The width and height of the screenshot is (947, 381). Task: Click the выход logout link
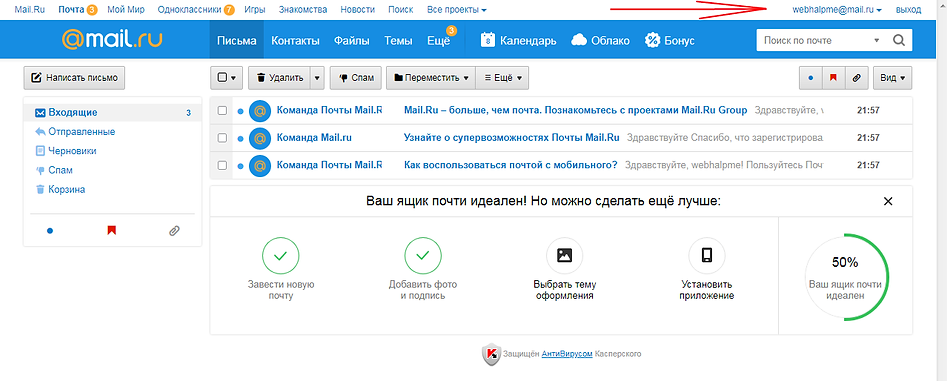[x=908, y=10]
